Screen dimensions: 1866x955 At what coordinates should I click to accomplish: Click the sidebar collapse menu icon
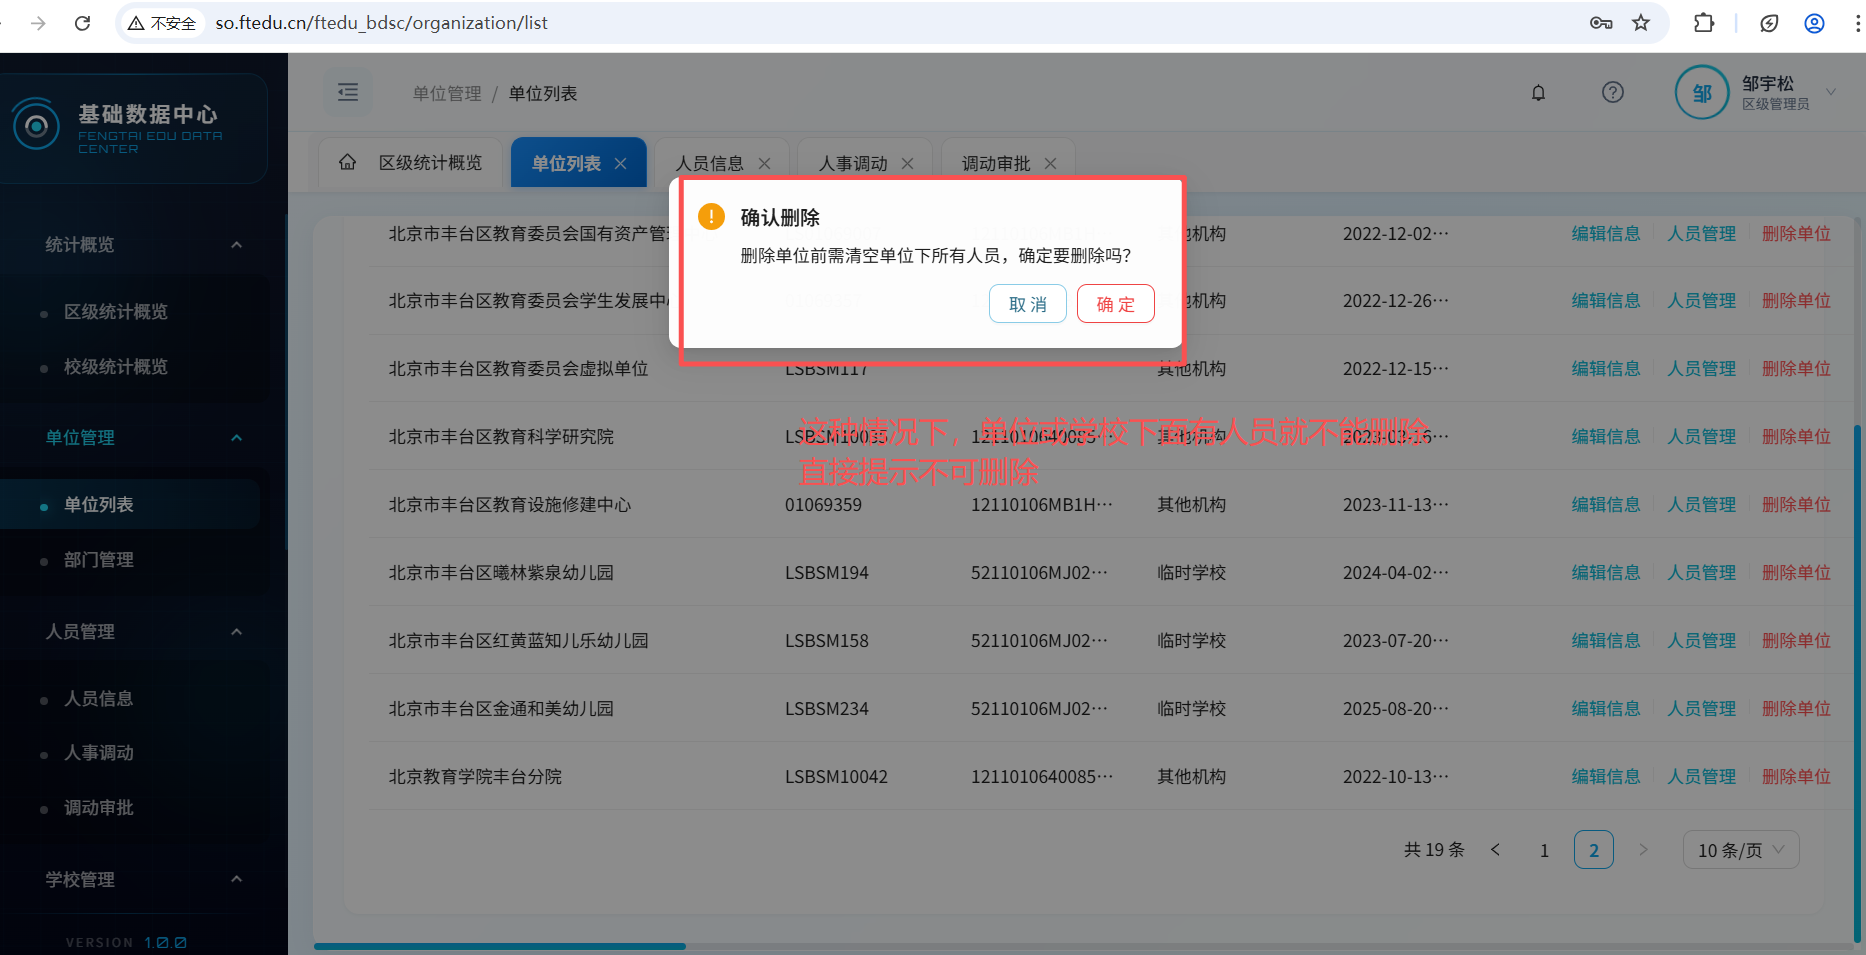348,93
